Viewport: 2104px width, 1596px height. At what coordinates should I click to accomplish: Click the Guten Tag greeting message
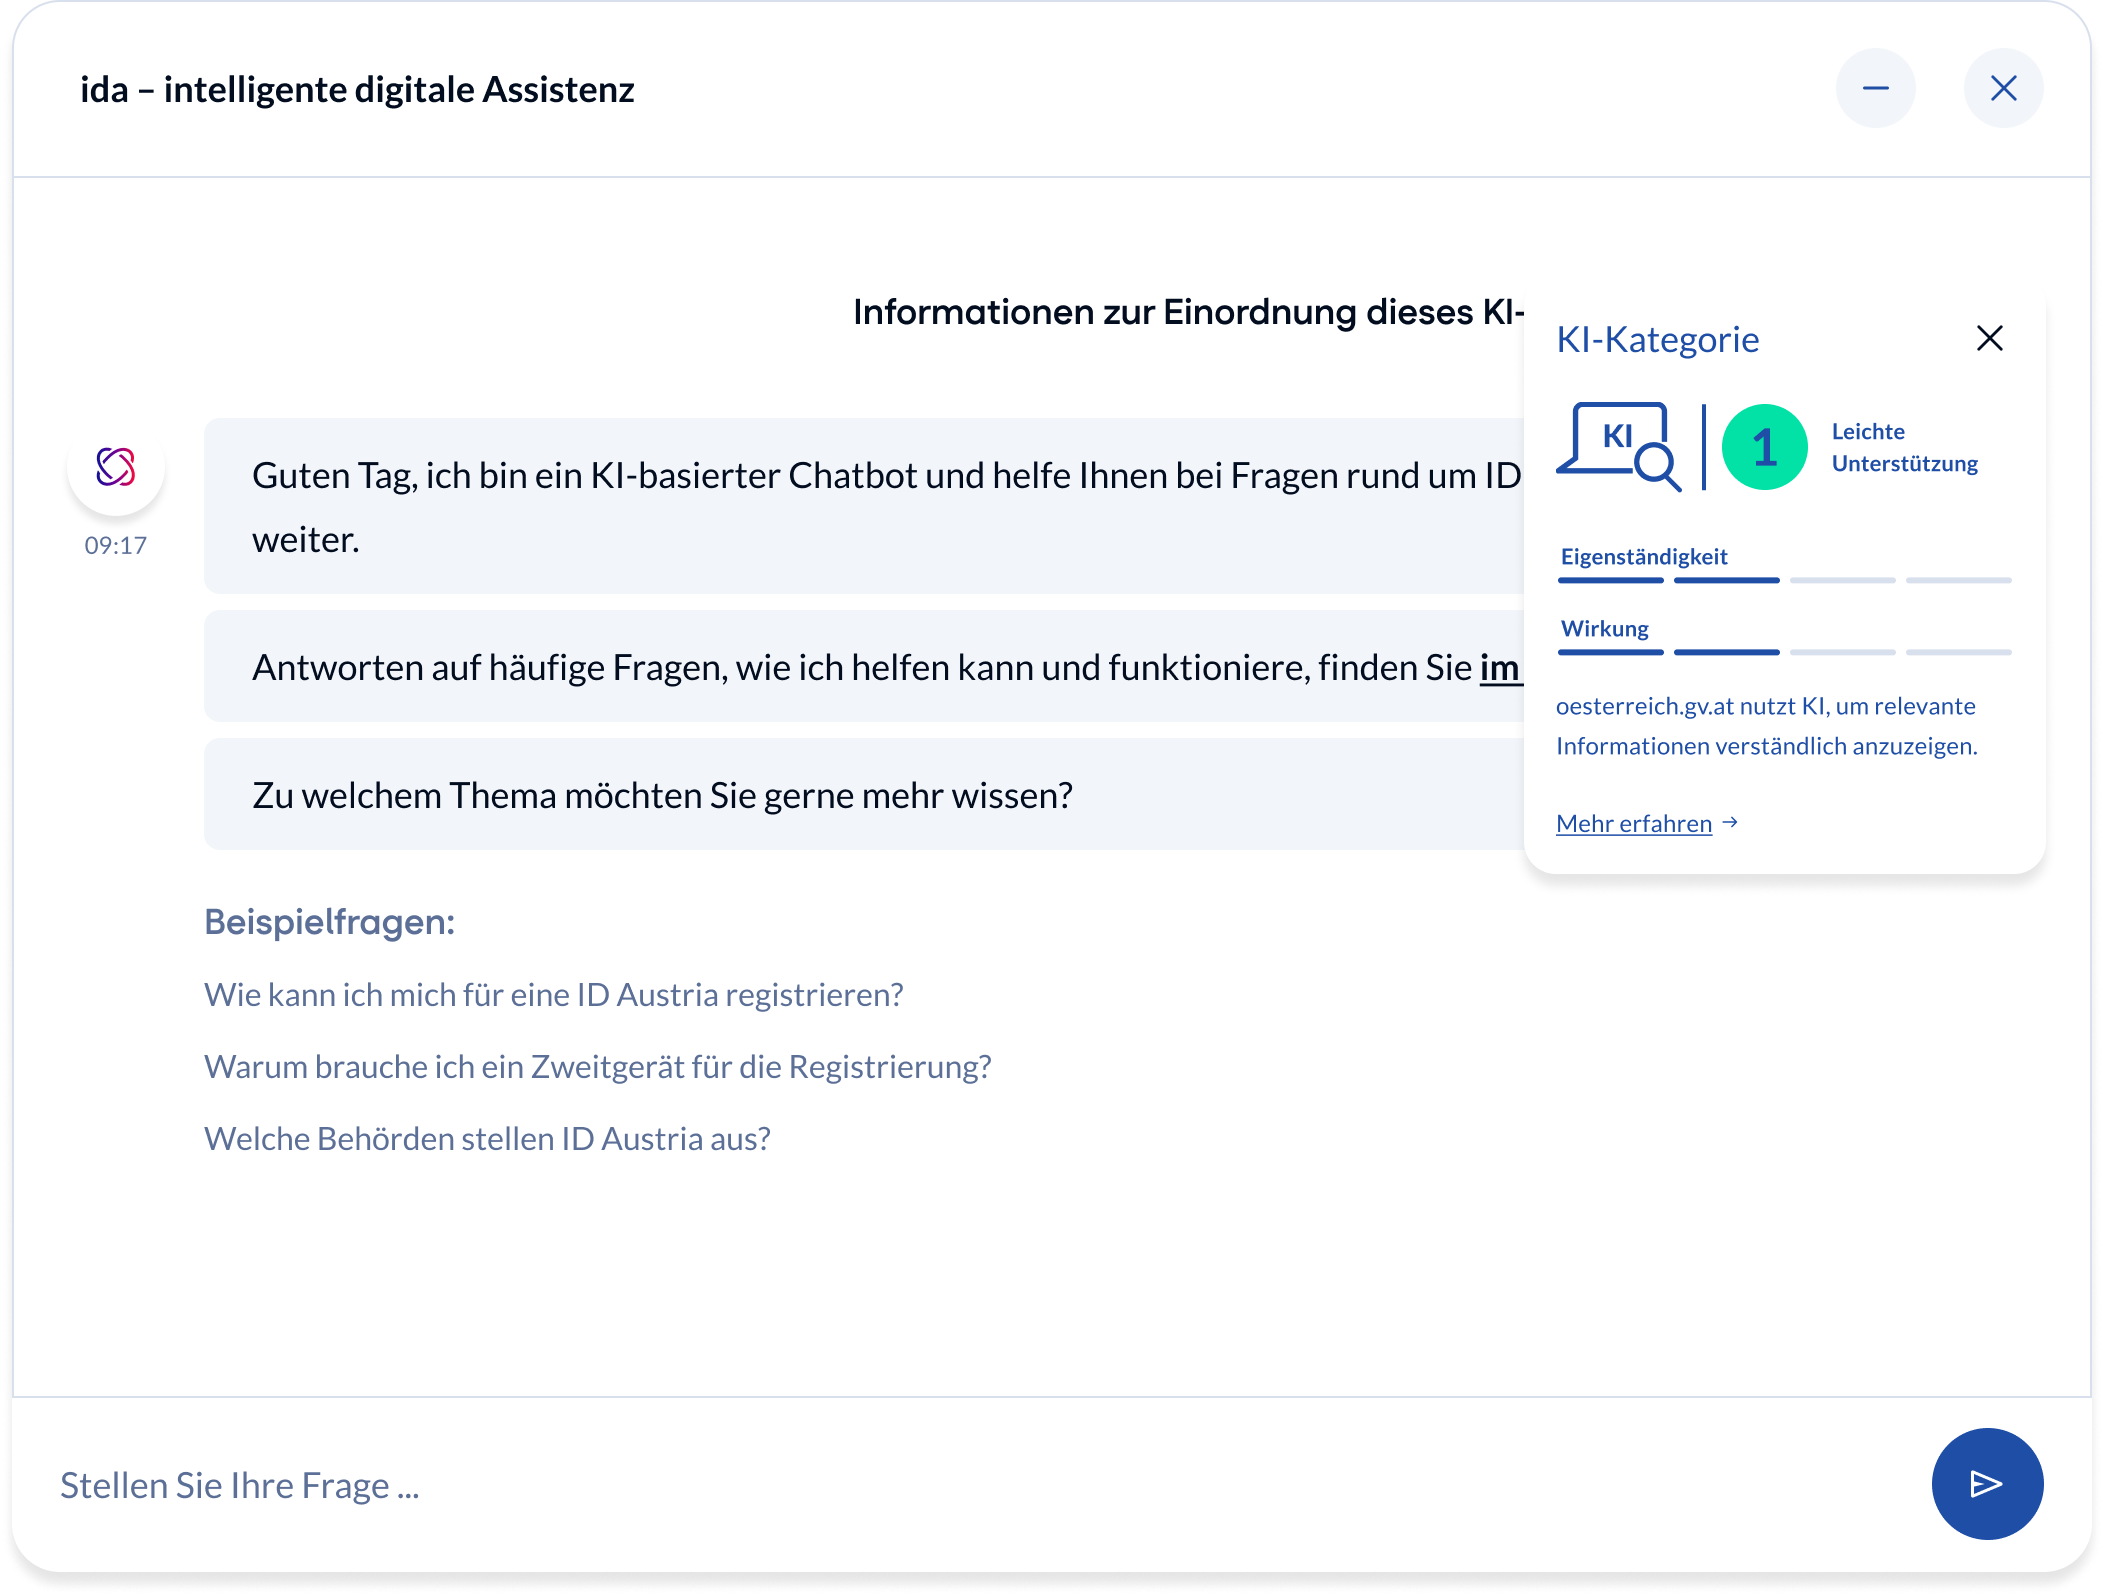click(864, 506)
